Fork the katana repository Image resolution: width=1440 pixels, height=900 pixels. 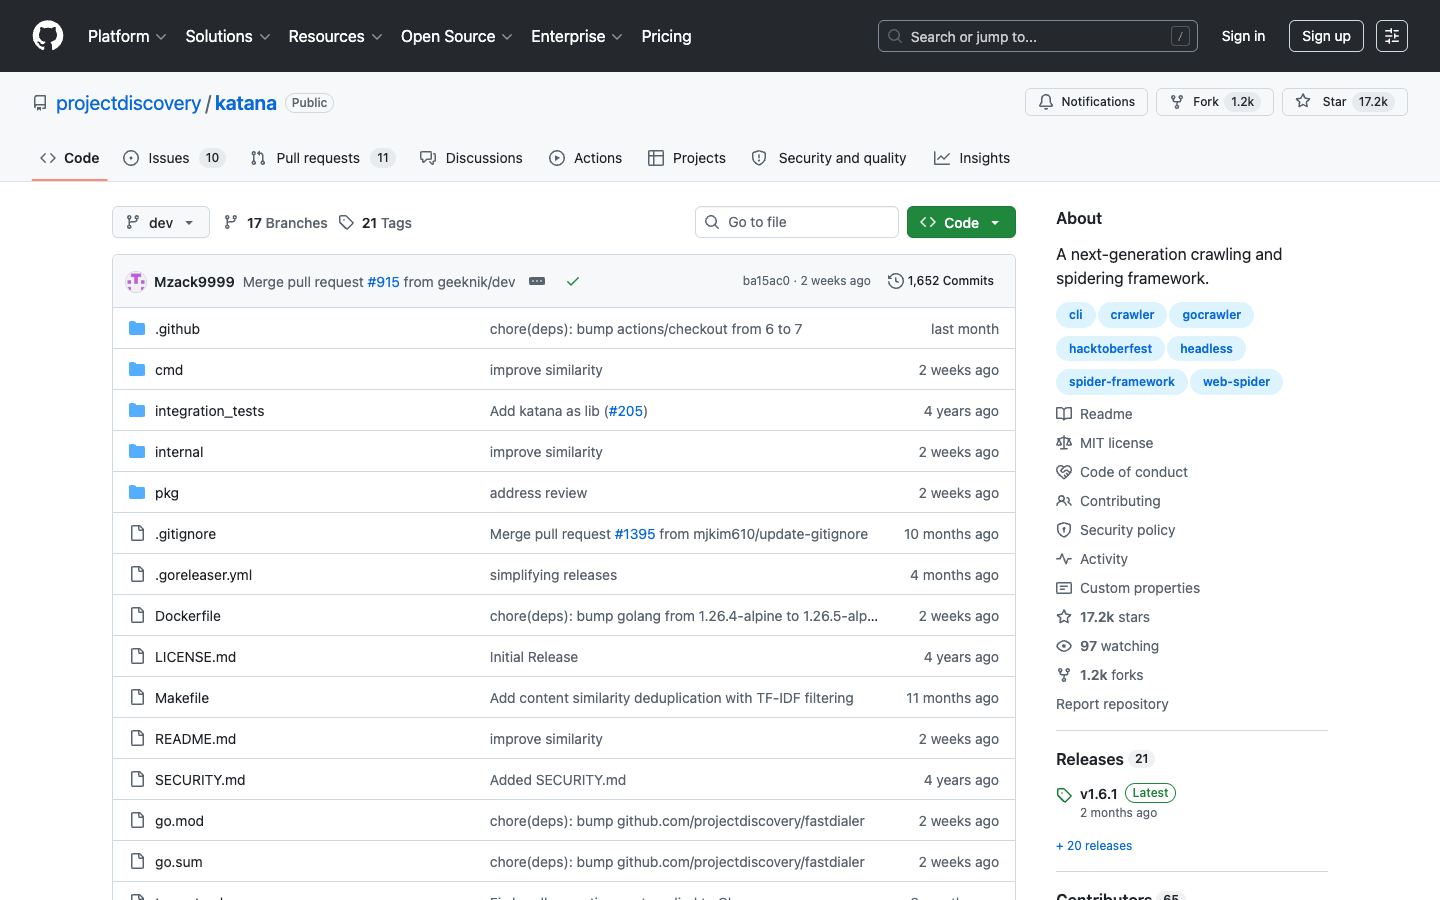coord(1214,102)
